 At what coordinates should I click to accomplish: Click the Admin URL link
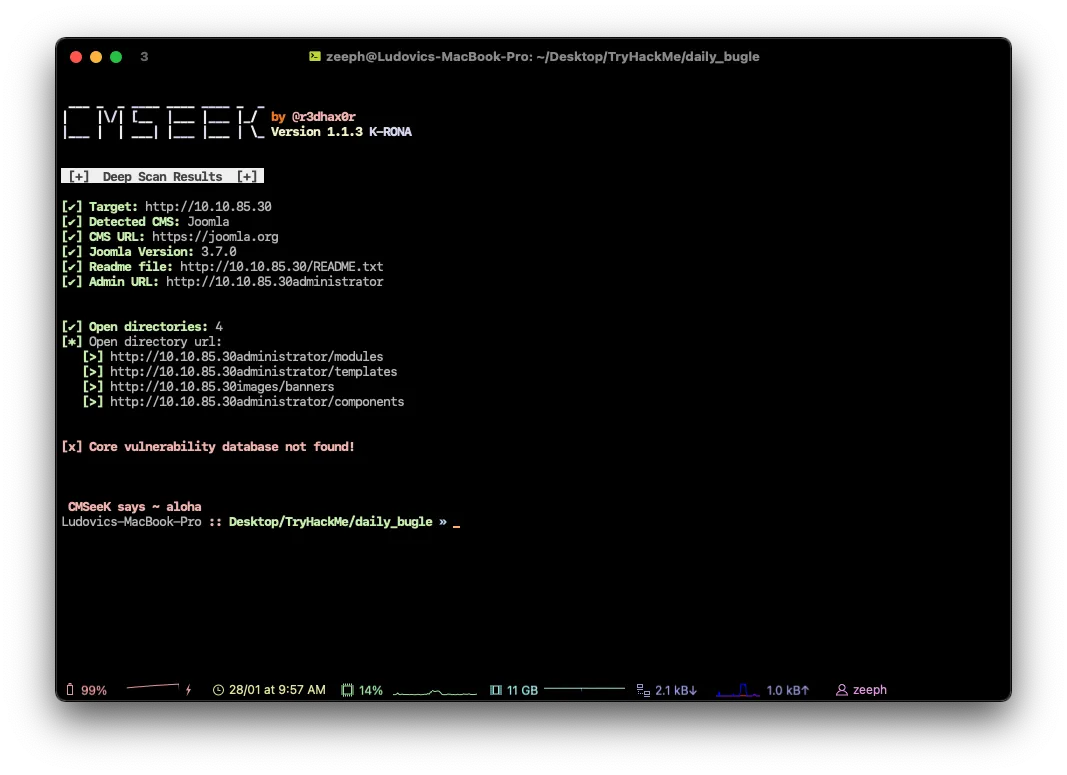(274, 282)
